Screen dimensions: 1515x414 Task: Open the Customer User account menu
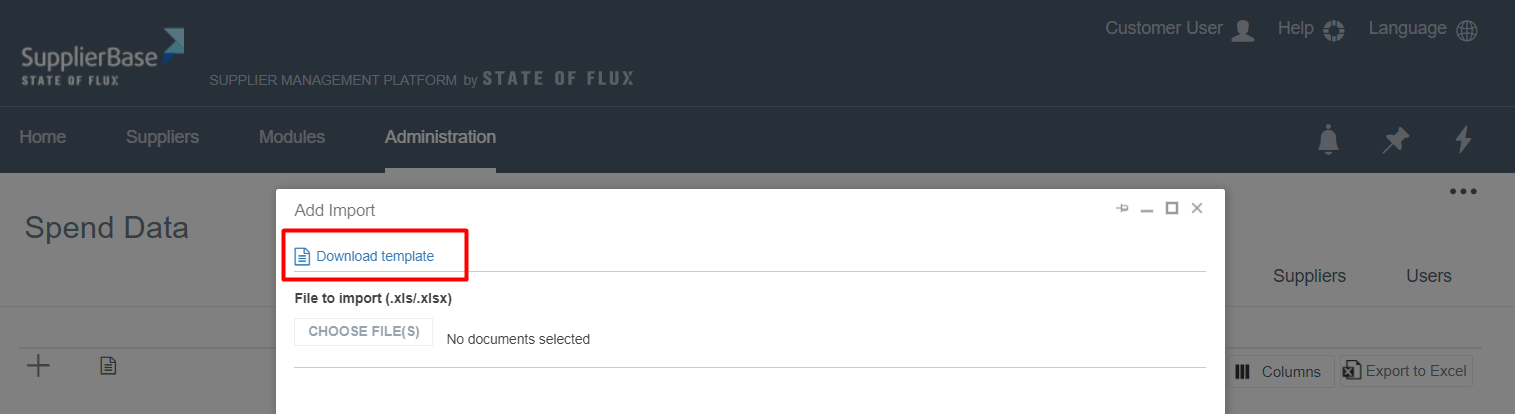coord(1179,29)
